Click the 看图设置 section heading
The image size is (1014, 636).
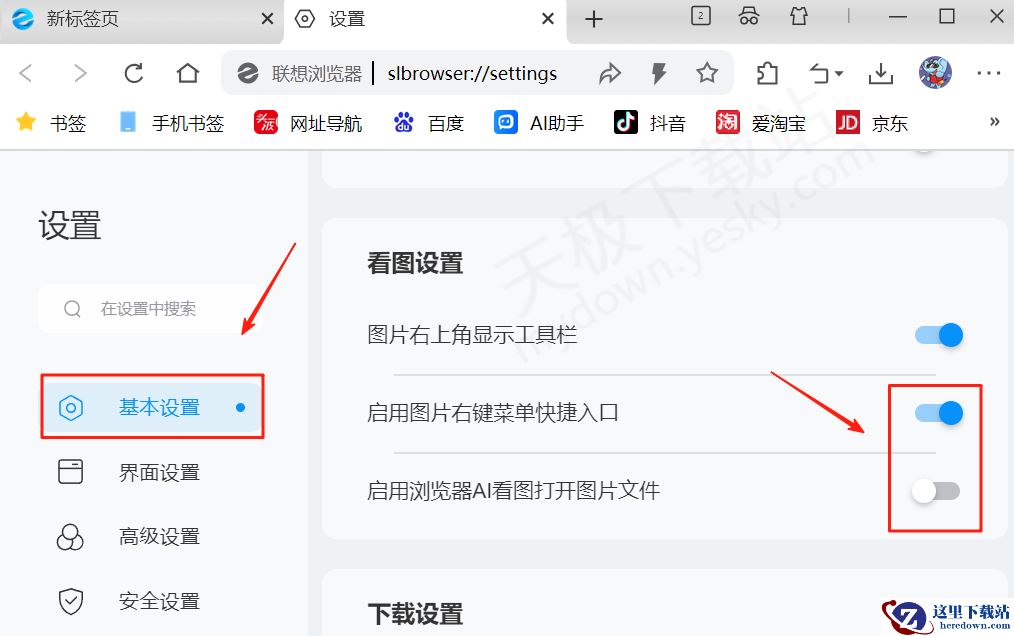click(415, 263)
